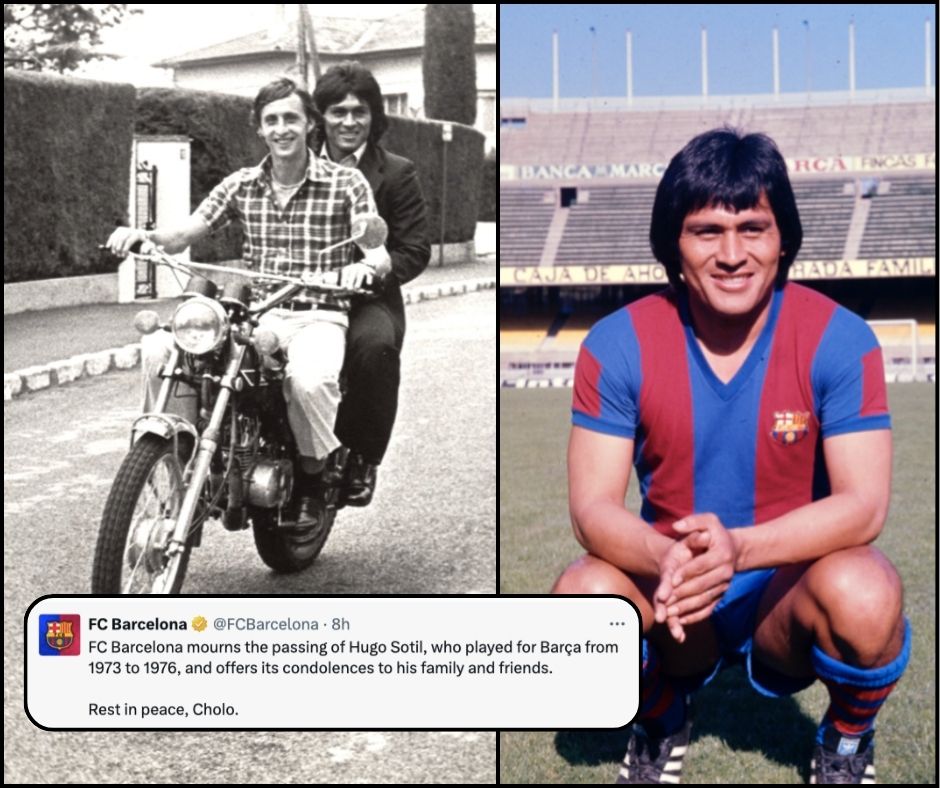The width and height of the screenshot is (940, 788).
Task: Open the three-dot more options menu
Action: 617,624
